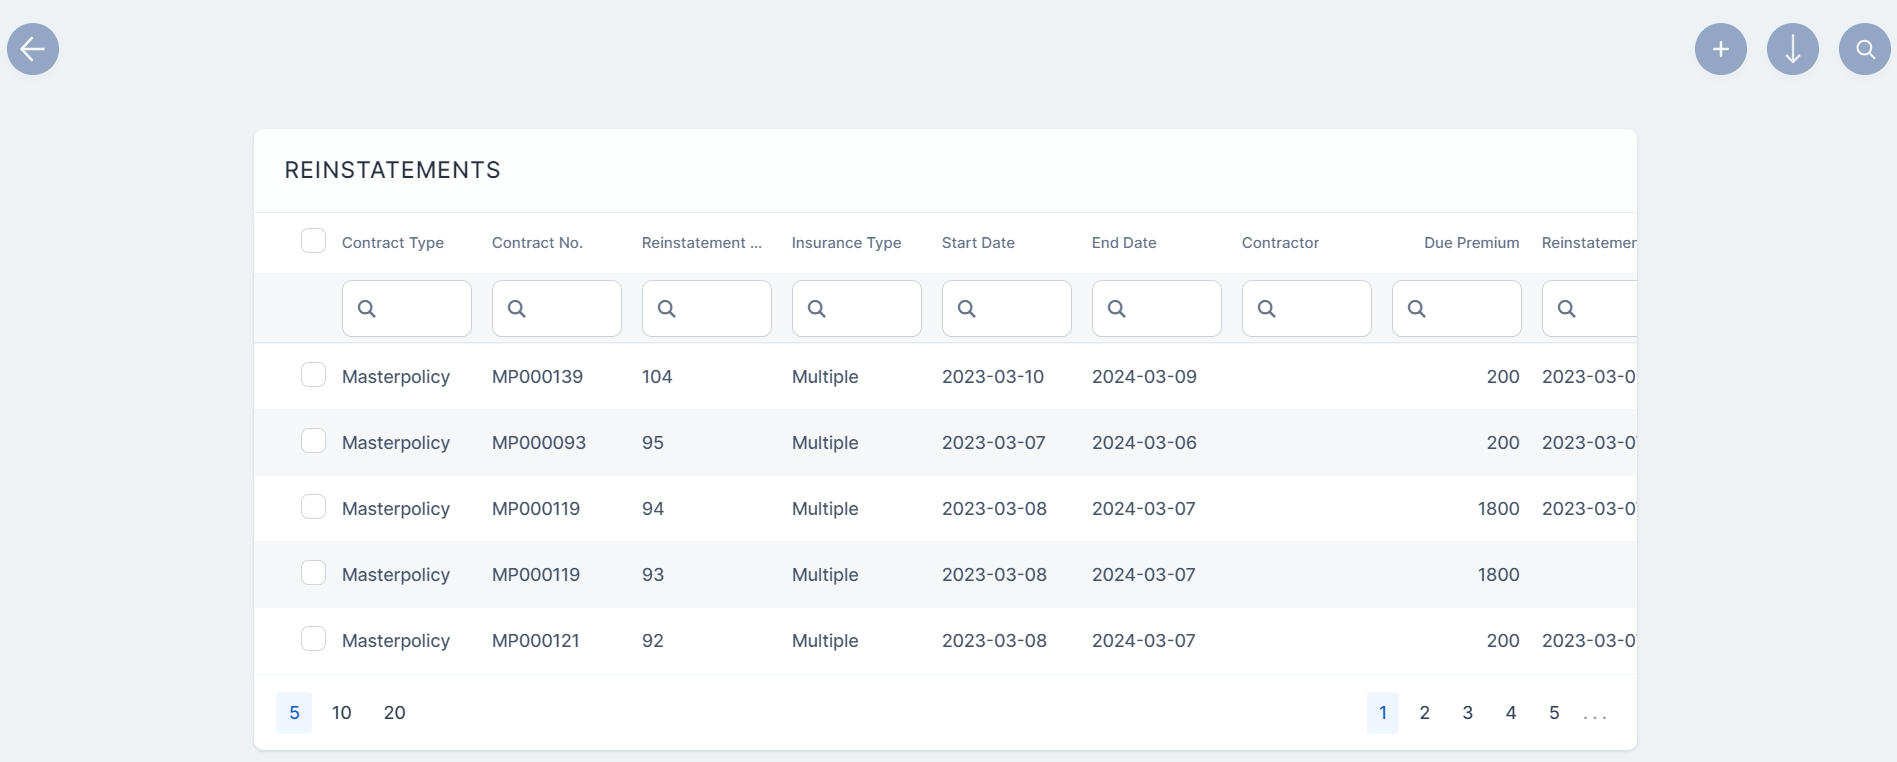Click the search icon in Contractor filter
The image size is (1897, 762).
(1267, 309)
